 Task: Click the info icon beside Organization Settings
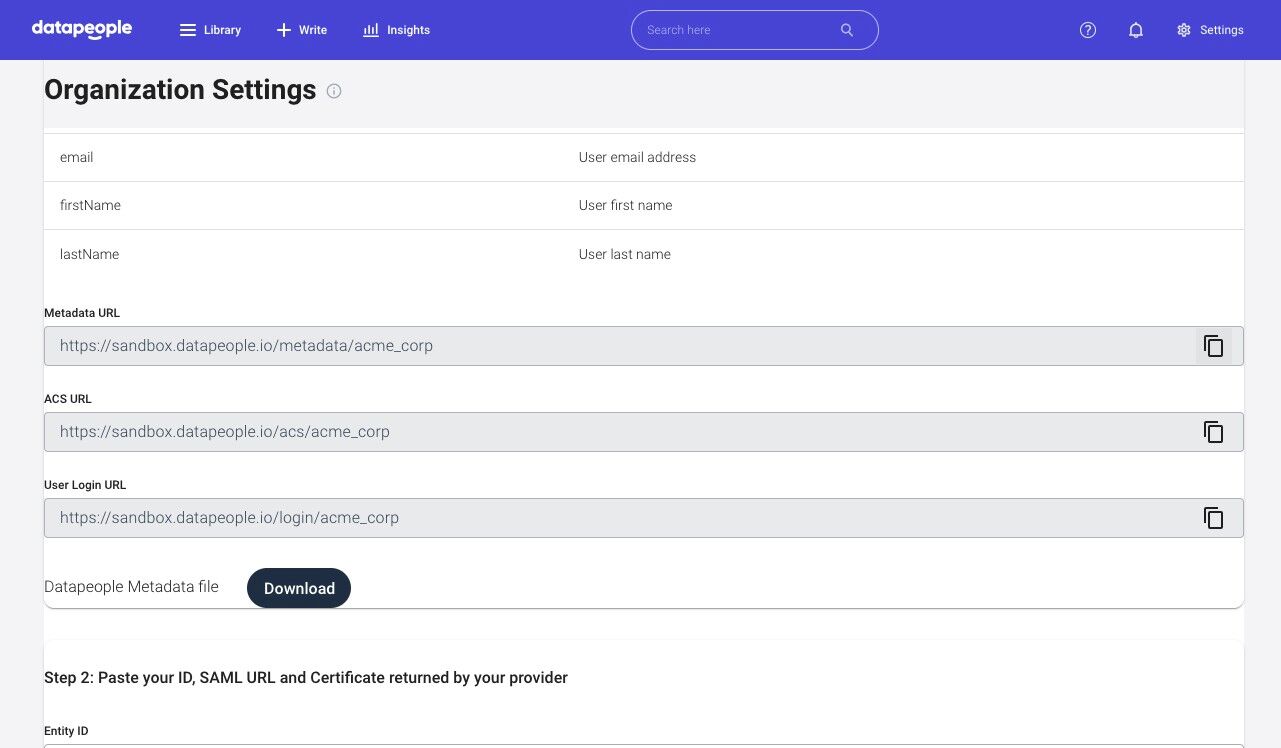334,91
